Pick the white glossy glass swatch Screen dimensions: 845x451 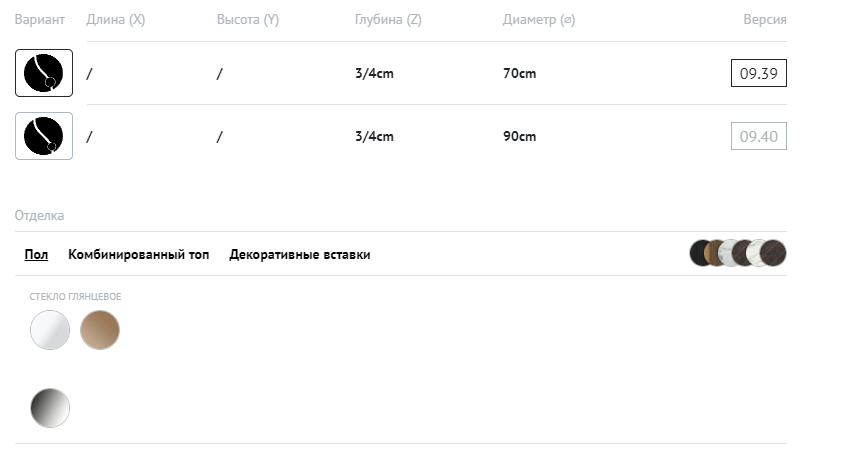[x=50, y=330]
